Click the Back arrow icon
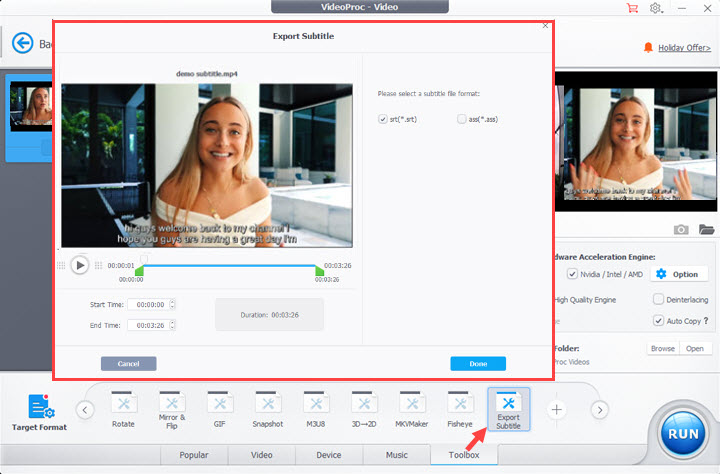Image resolution: width=720 pixels, height=474 pixels. [22, 44]
